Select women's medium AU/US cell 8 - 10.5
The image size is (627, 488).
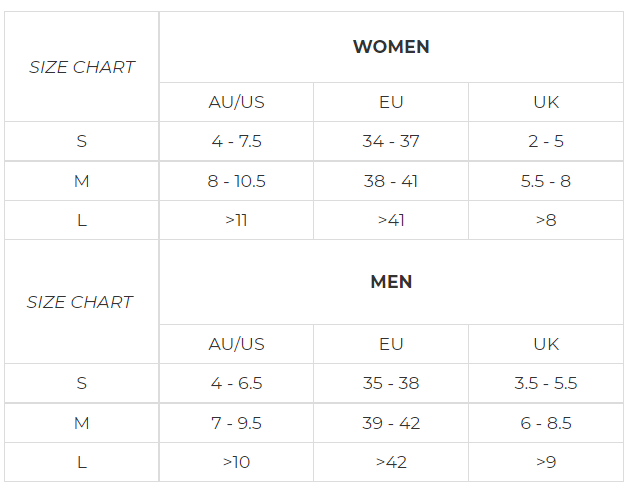236,181
